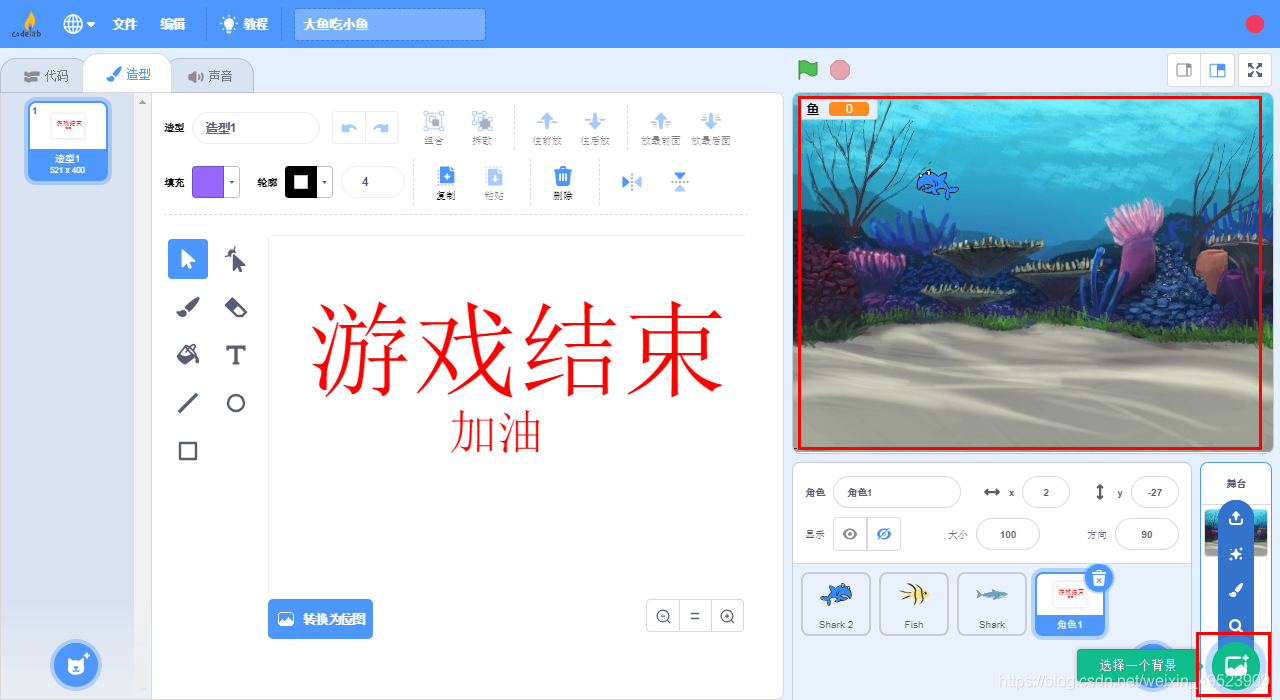The image size is (1280, 700).
Task: Select the Rectangle tool
Action: click(188, 451)
